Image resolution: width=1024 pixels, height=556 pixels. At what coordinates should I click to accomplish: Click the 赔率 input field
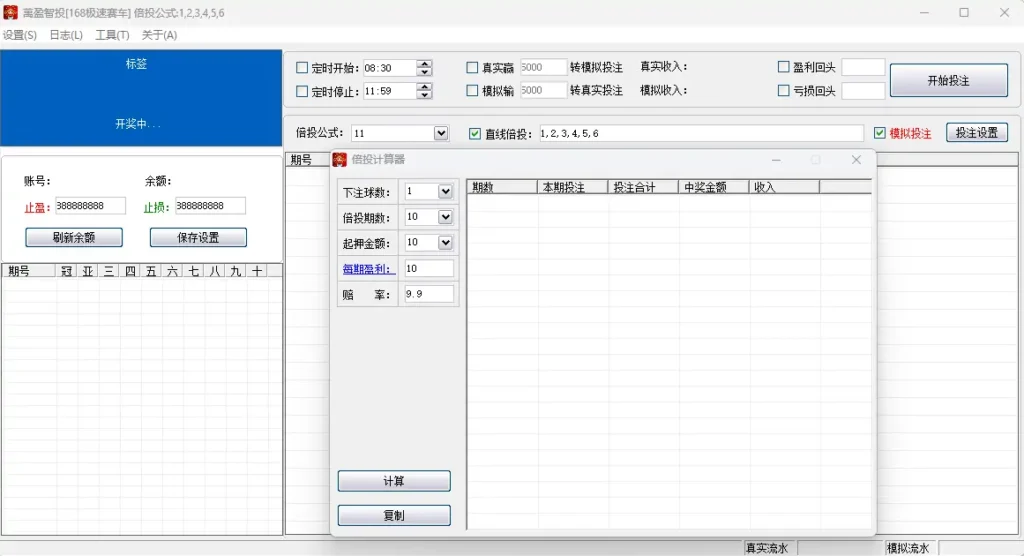(x=428, y=294)
